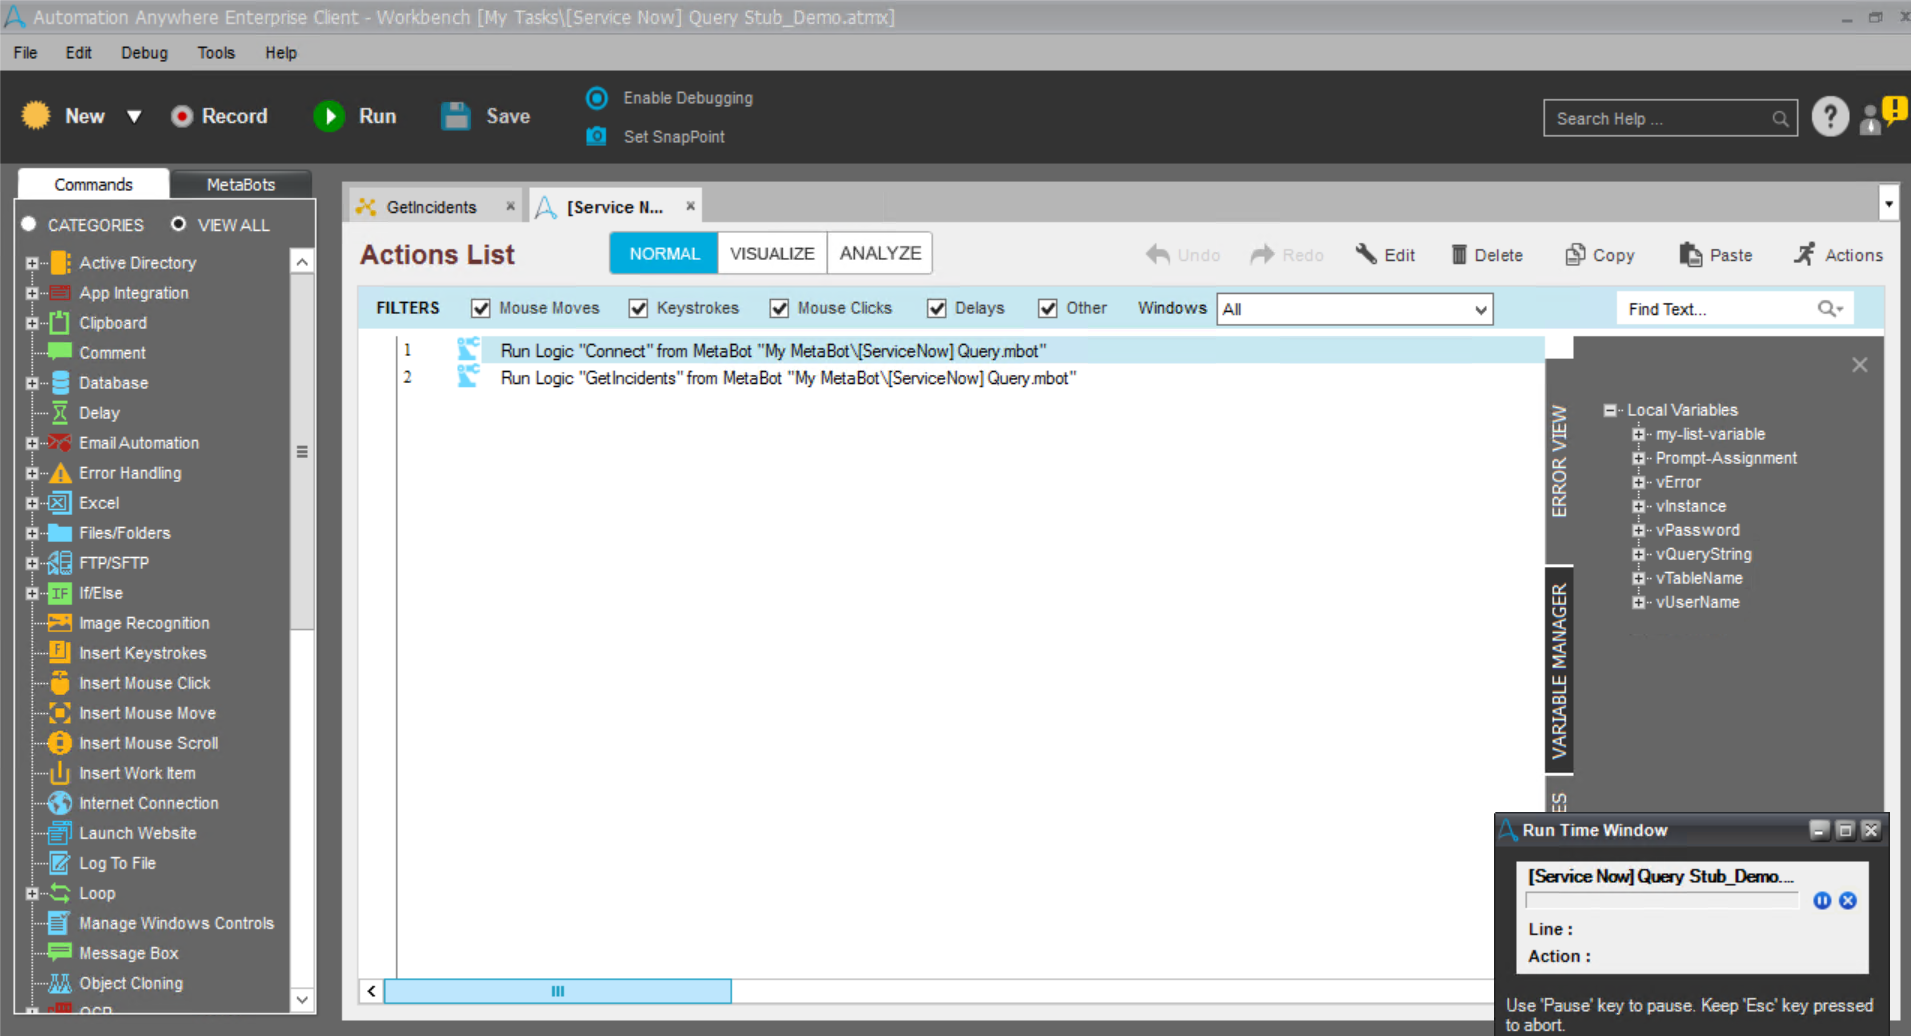
Task: Toggle the Mouse Moves filter checkbox
Action: click(481, 308)
